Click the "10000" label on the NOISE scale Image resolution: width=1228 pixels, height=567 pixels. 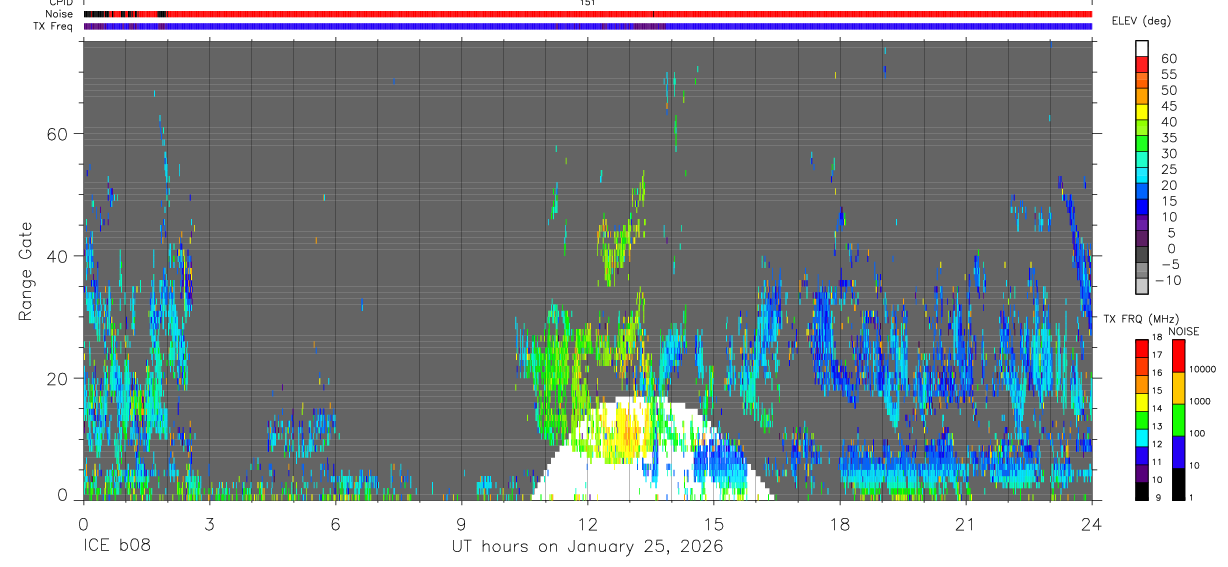1203,369
